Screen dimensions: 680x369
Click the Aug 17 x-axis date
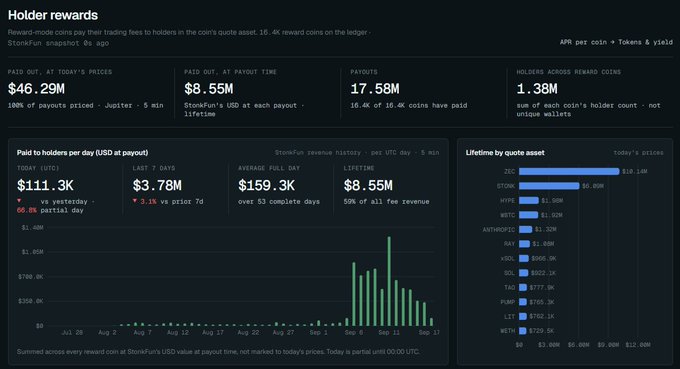click(213, 333)
